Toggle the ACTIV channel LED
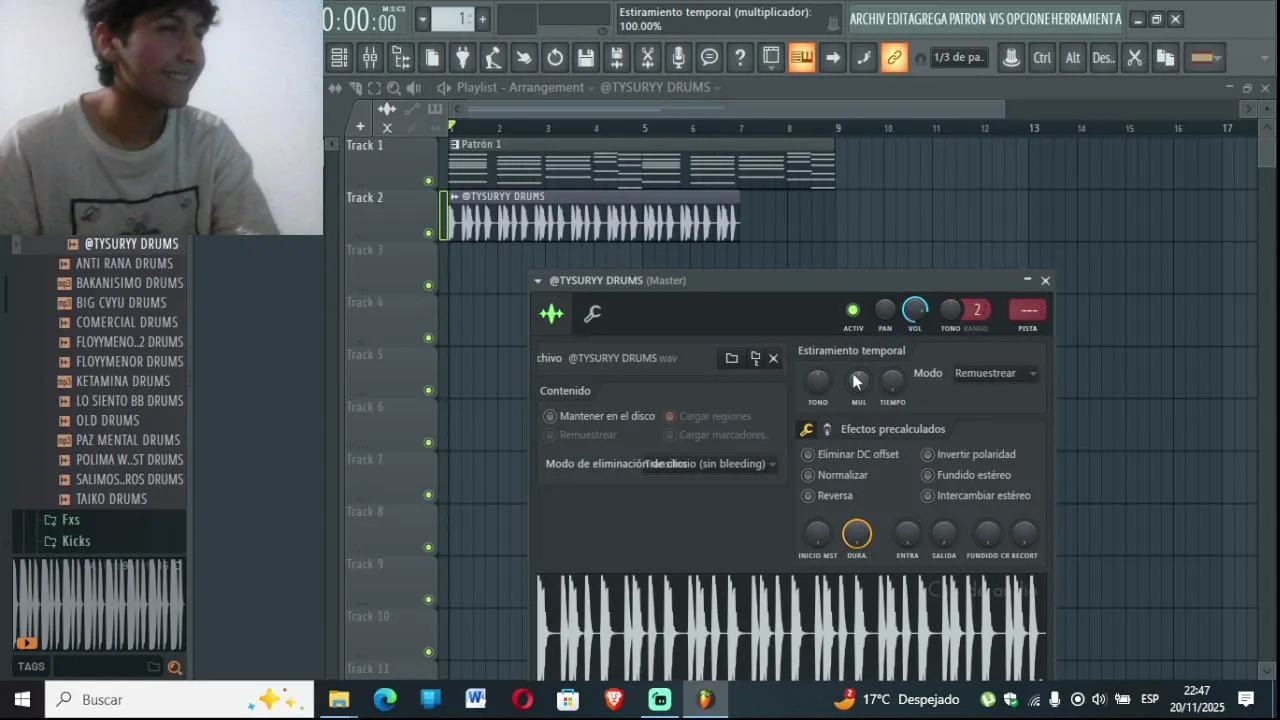 (853, 311)
